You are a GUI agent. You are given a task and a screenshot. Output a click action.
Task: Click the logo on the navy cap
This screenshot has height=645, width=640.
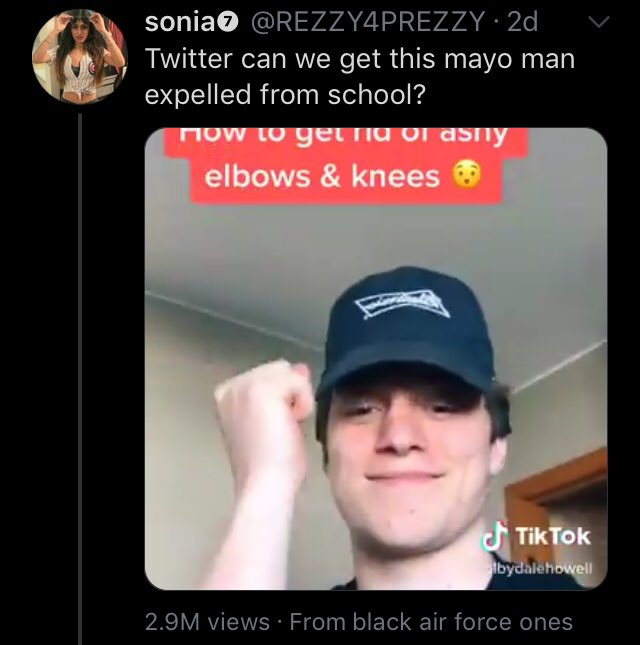click(402, 305)
